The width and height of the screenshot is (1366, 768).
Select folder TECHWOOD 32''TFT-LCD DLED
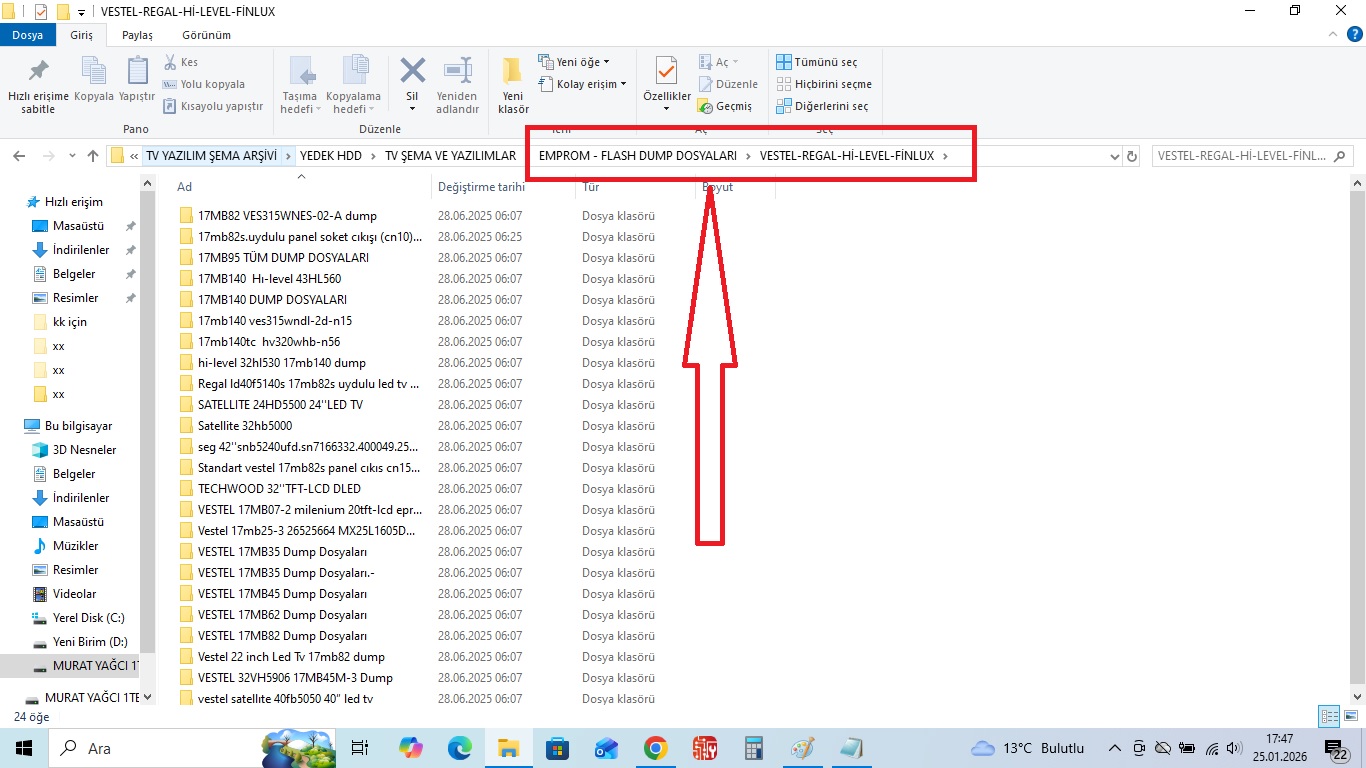279,489
